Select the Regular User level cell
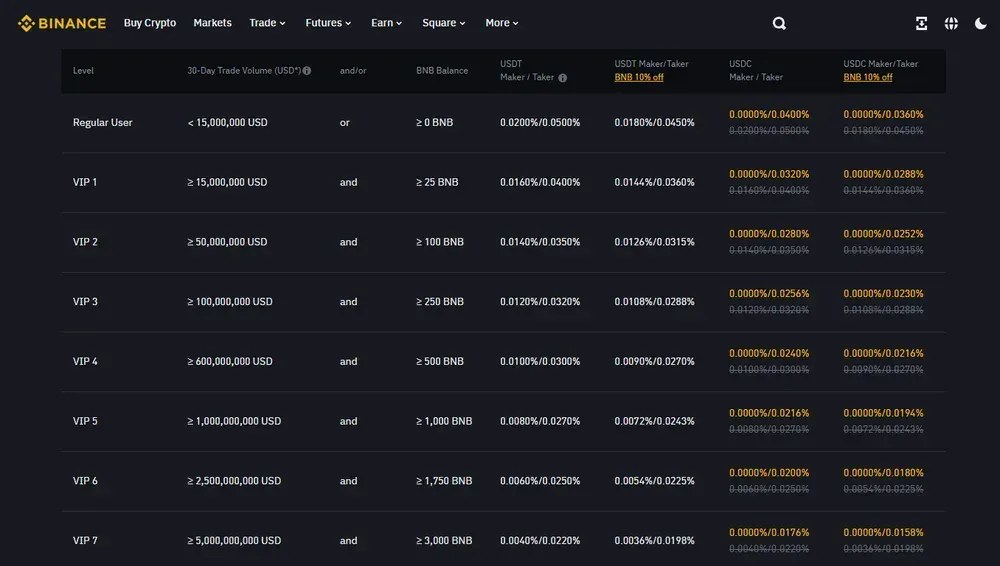Screen dimensions: 1000x566 coord(103,123)
